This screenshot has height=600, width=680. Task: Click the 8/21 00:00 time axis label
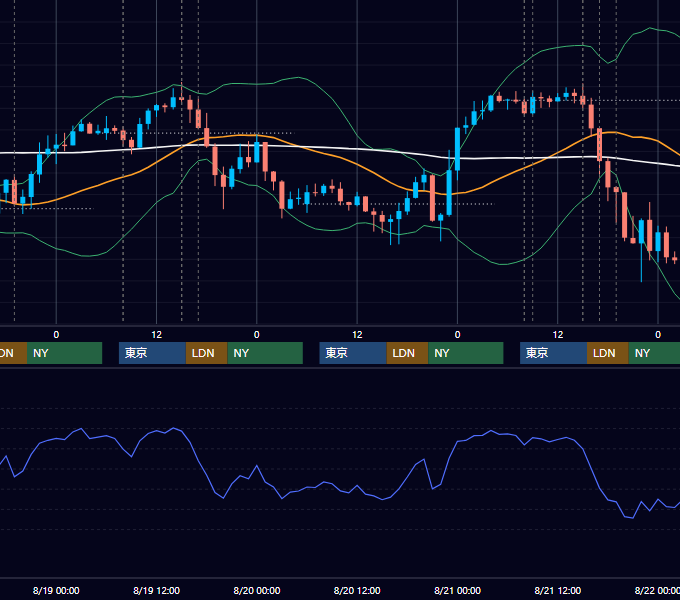pos(458,590)
